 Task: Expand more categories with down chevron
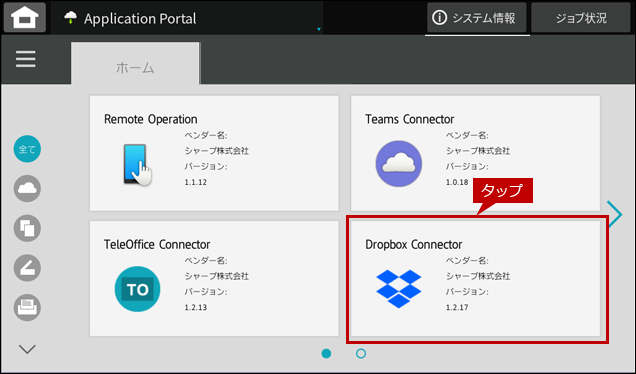27,349
